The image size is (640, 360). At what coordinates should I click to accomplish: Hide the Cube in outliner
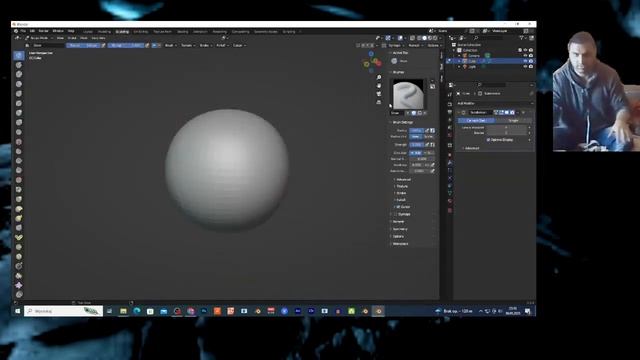tap(525, 61)
